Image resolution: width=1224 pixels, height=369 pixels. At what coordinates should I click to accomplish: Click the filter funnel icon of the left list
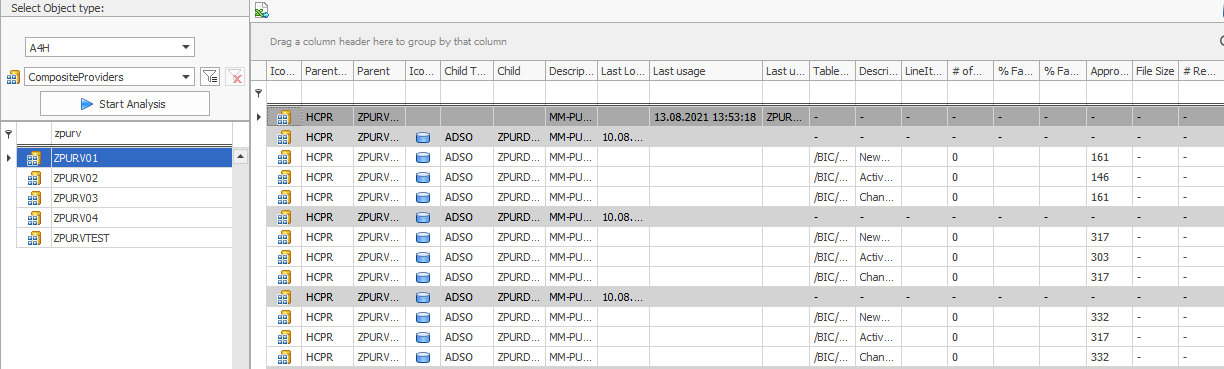point(8,134)
